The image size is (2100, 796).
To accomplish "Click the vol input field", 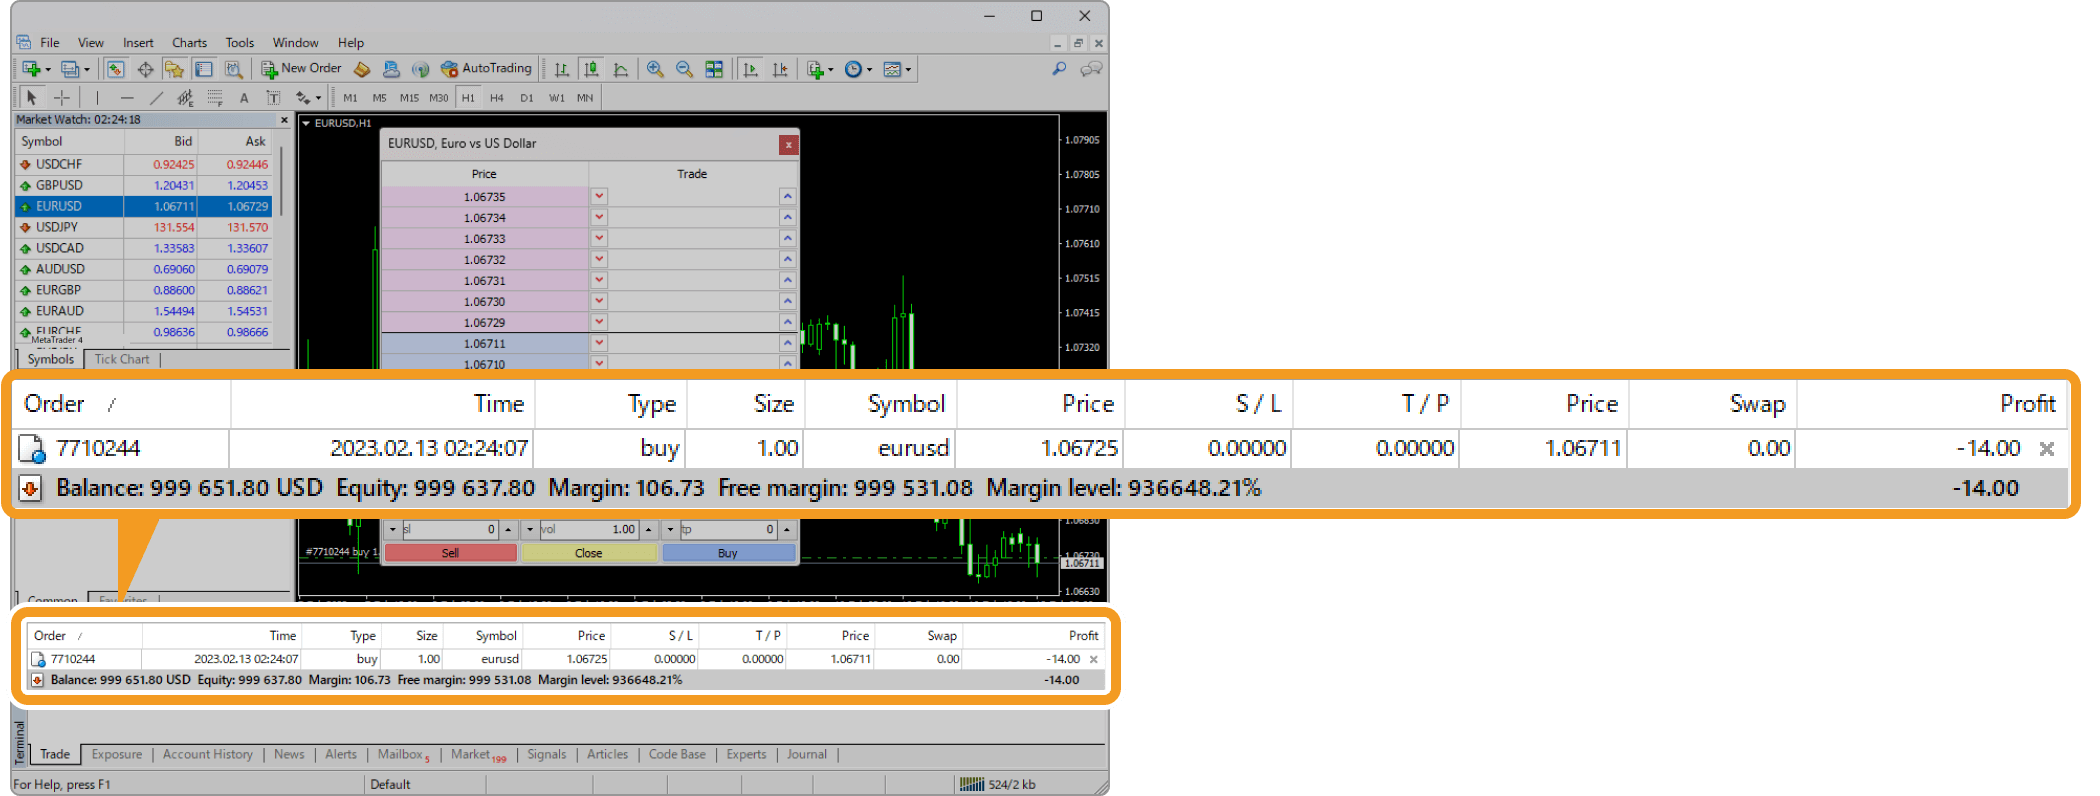I will click(x=590, y=529).
